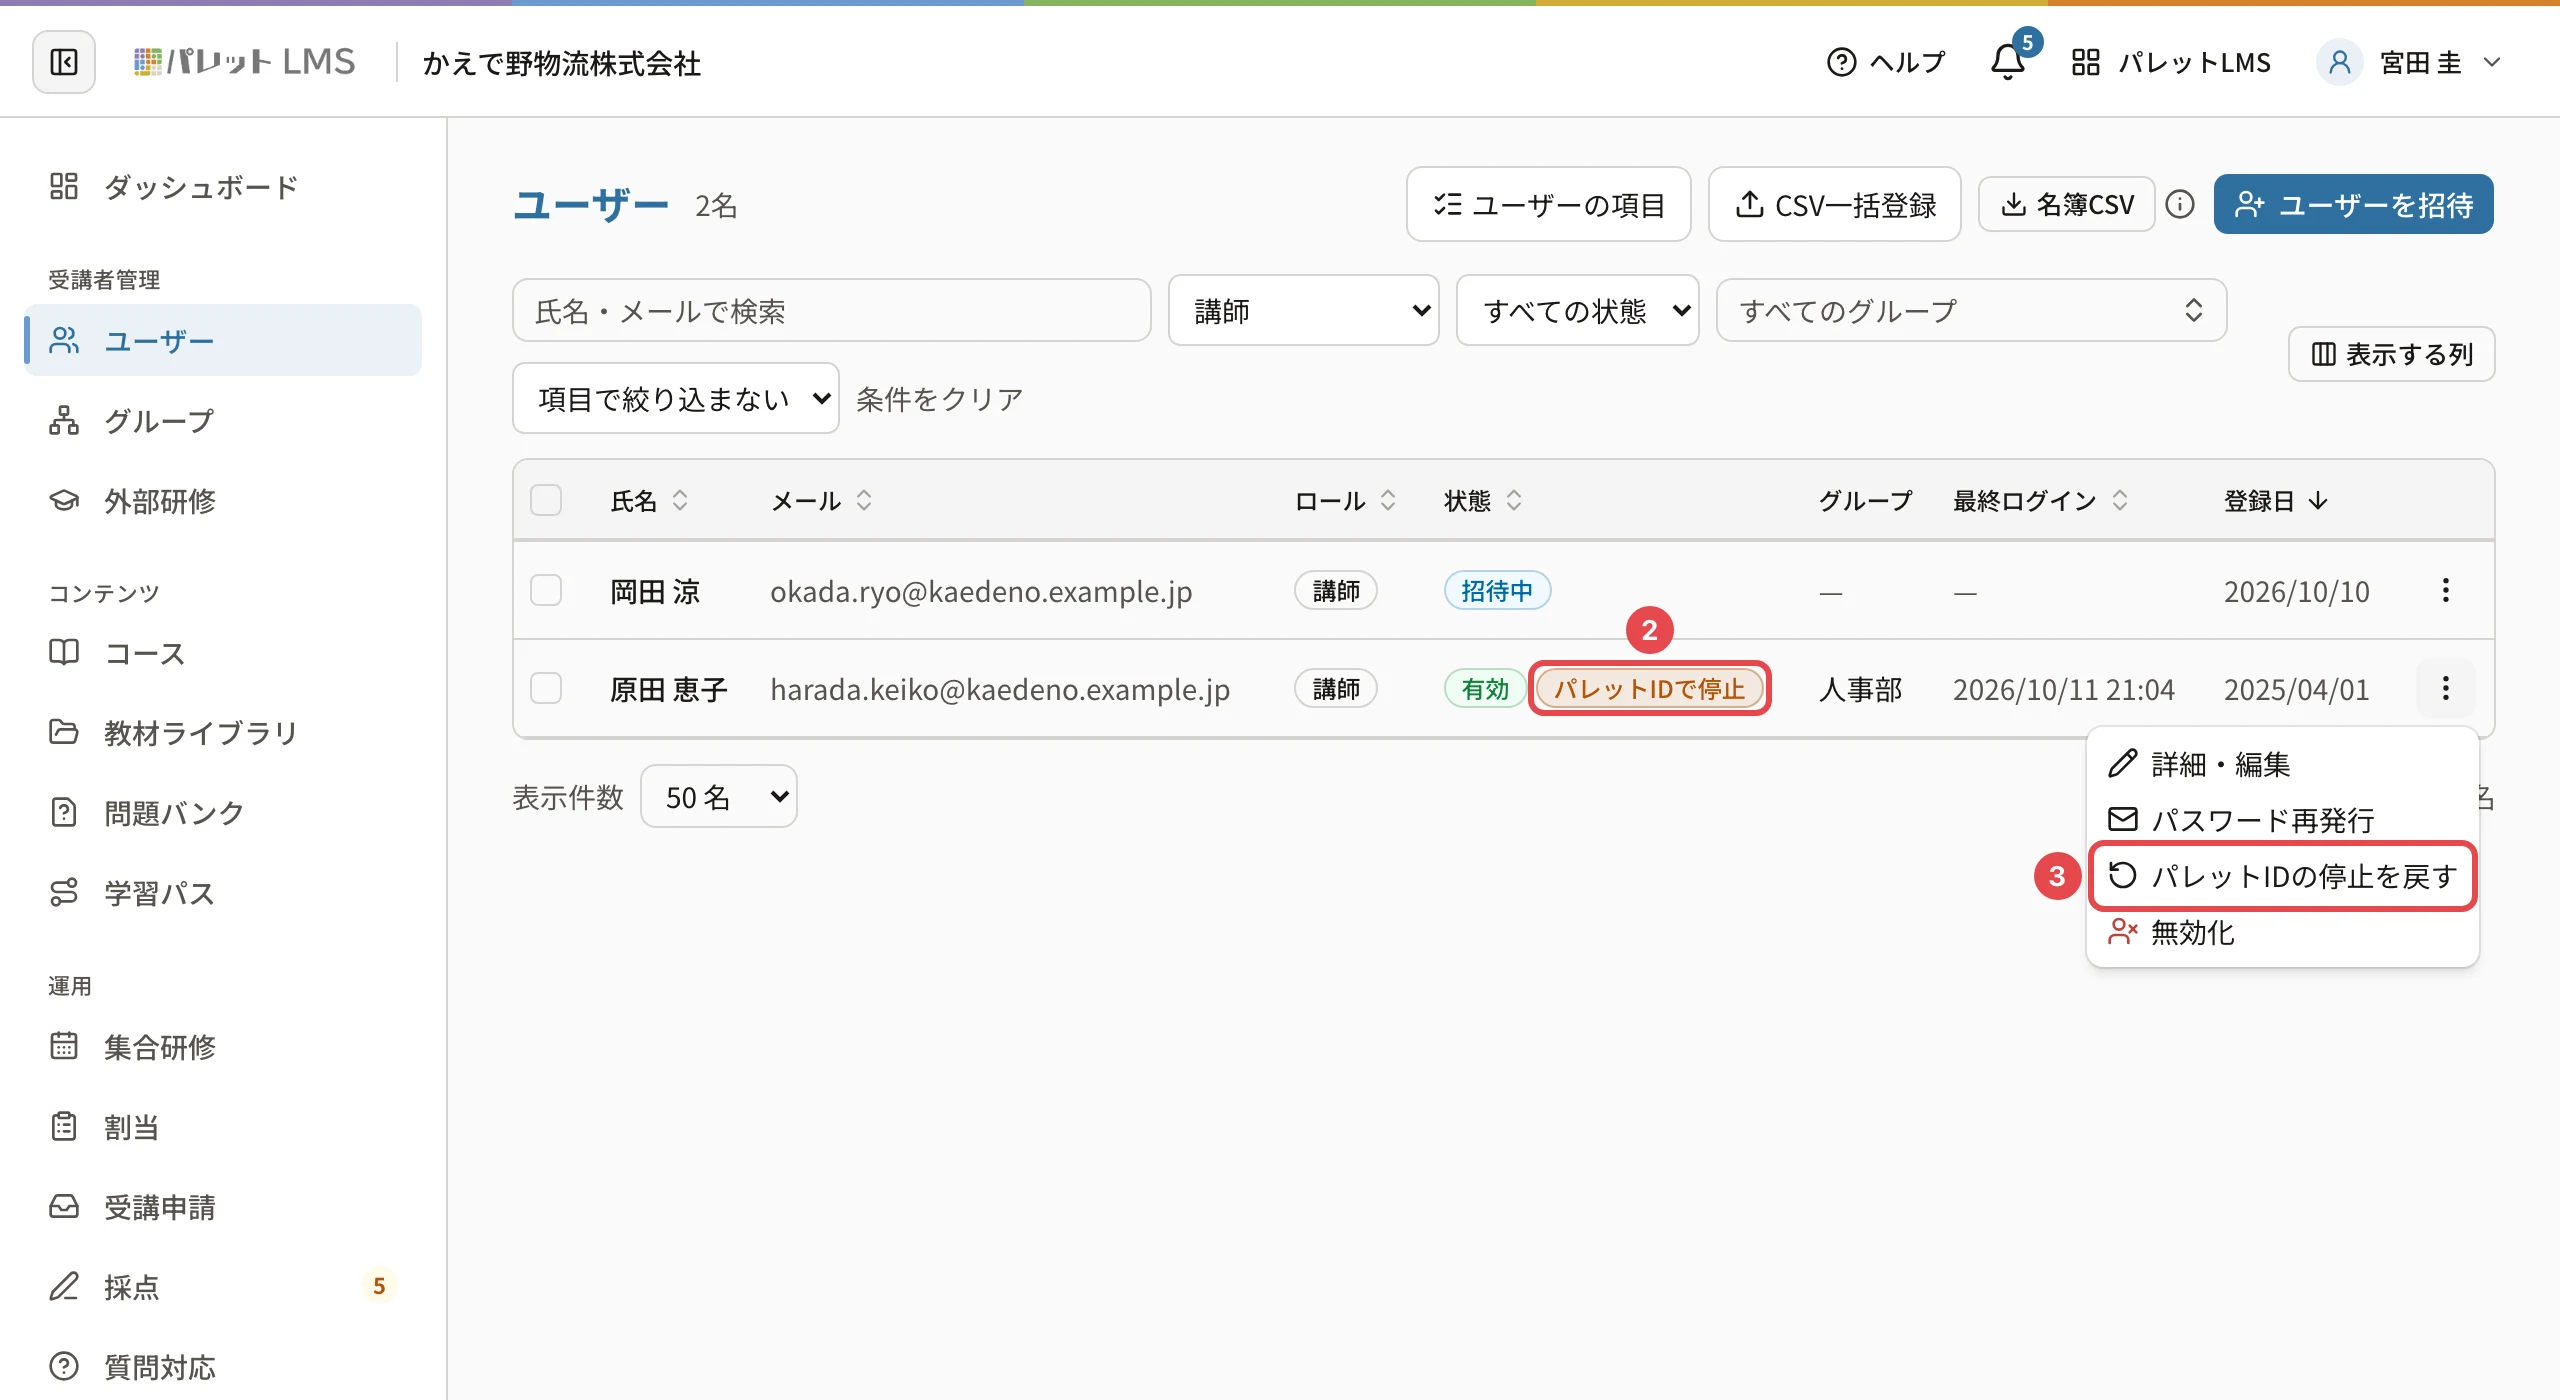Choose パスワード再発行 in the menu
Viewport: 2560px width, 1400px height.
(2283, 820)
